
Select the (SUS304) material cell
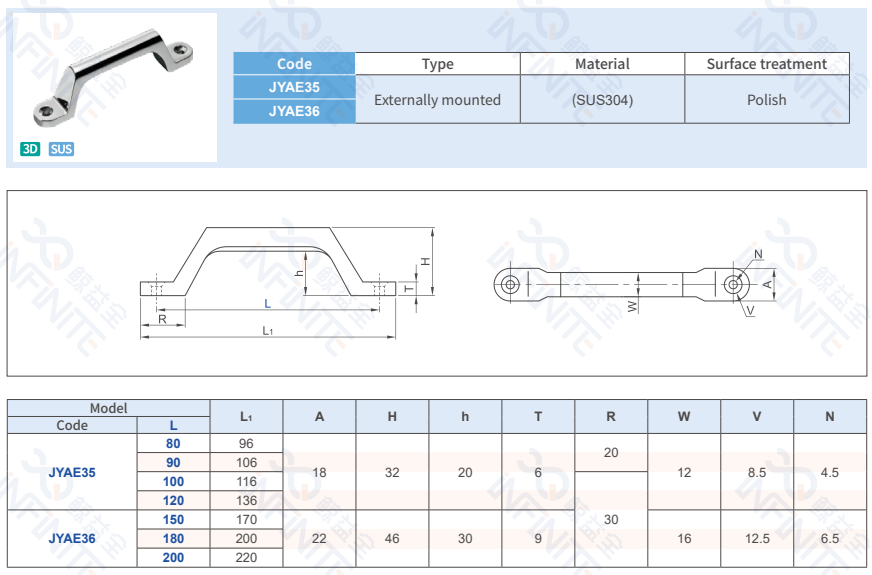click(x=602, y=100)
